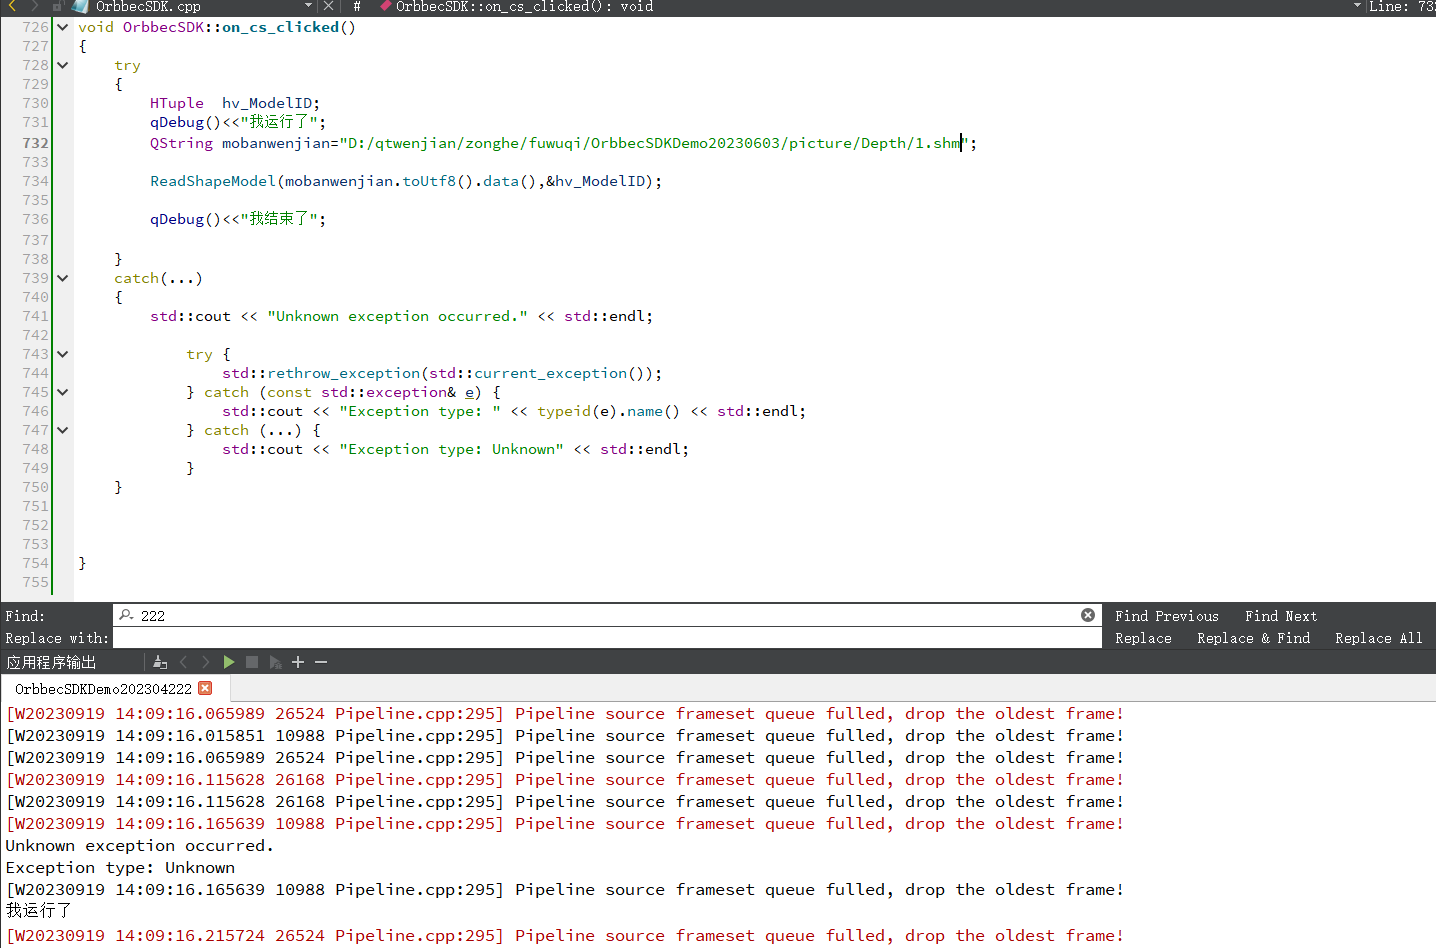The image size is (1436, 948).
Task: Clear the Find field text
Action: coord(1088,615)
